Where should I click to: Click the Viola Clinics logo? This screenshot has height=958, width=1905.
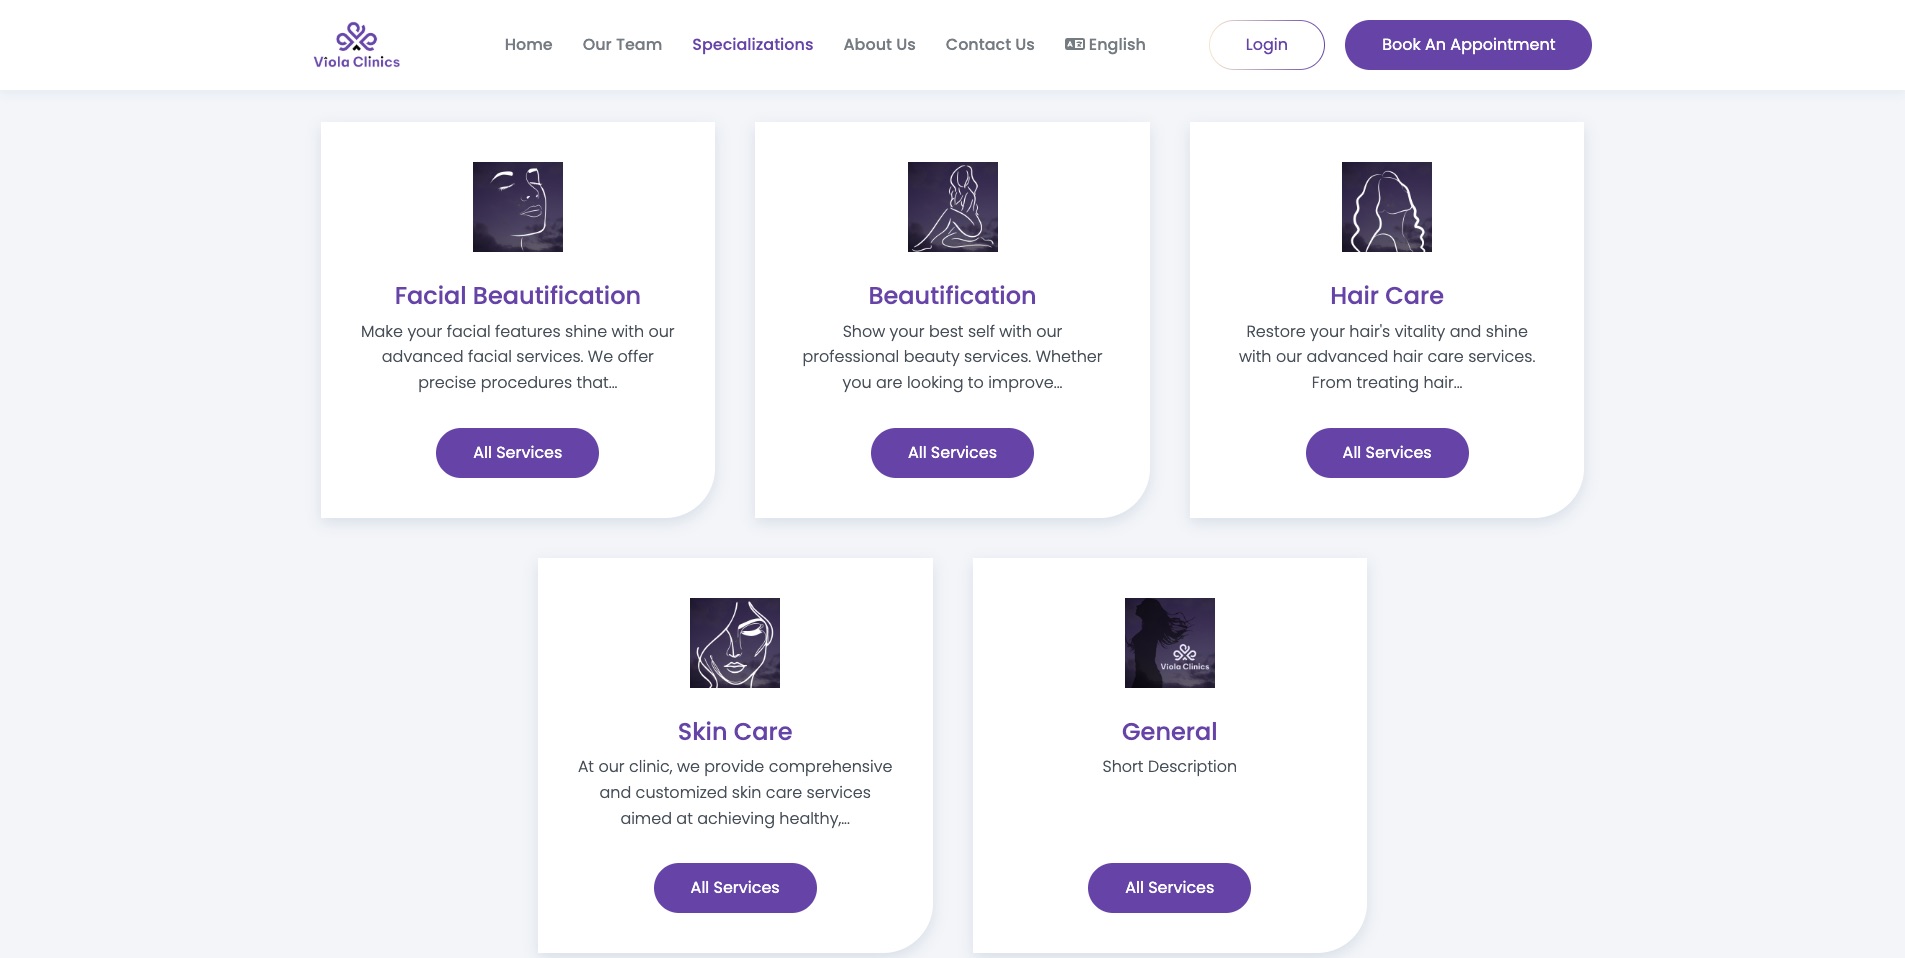356,45
